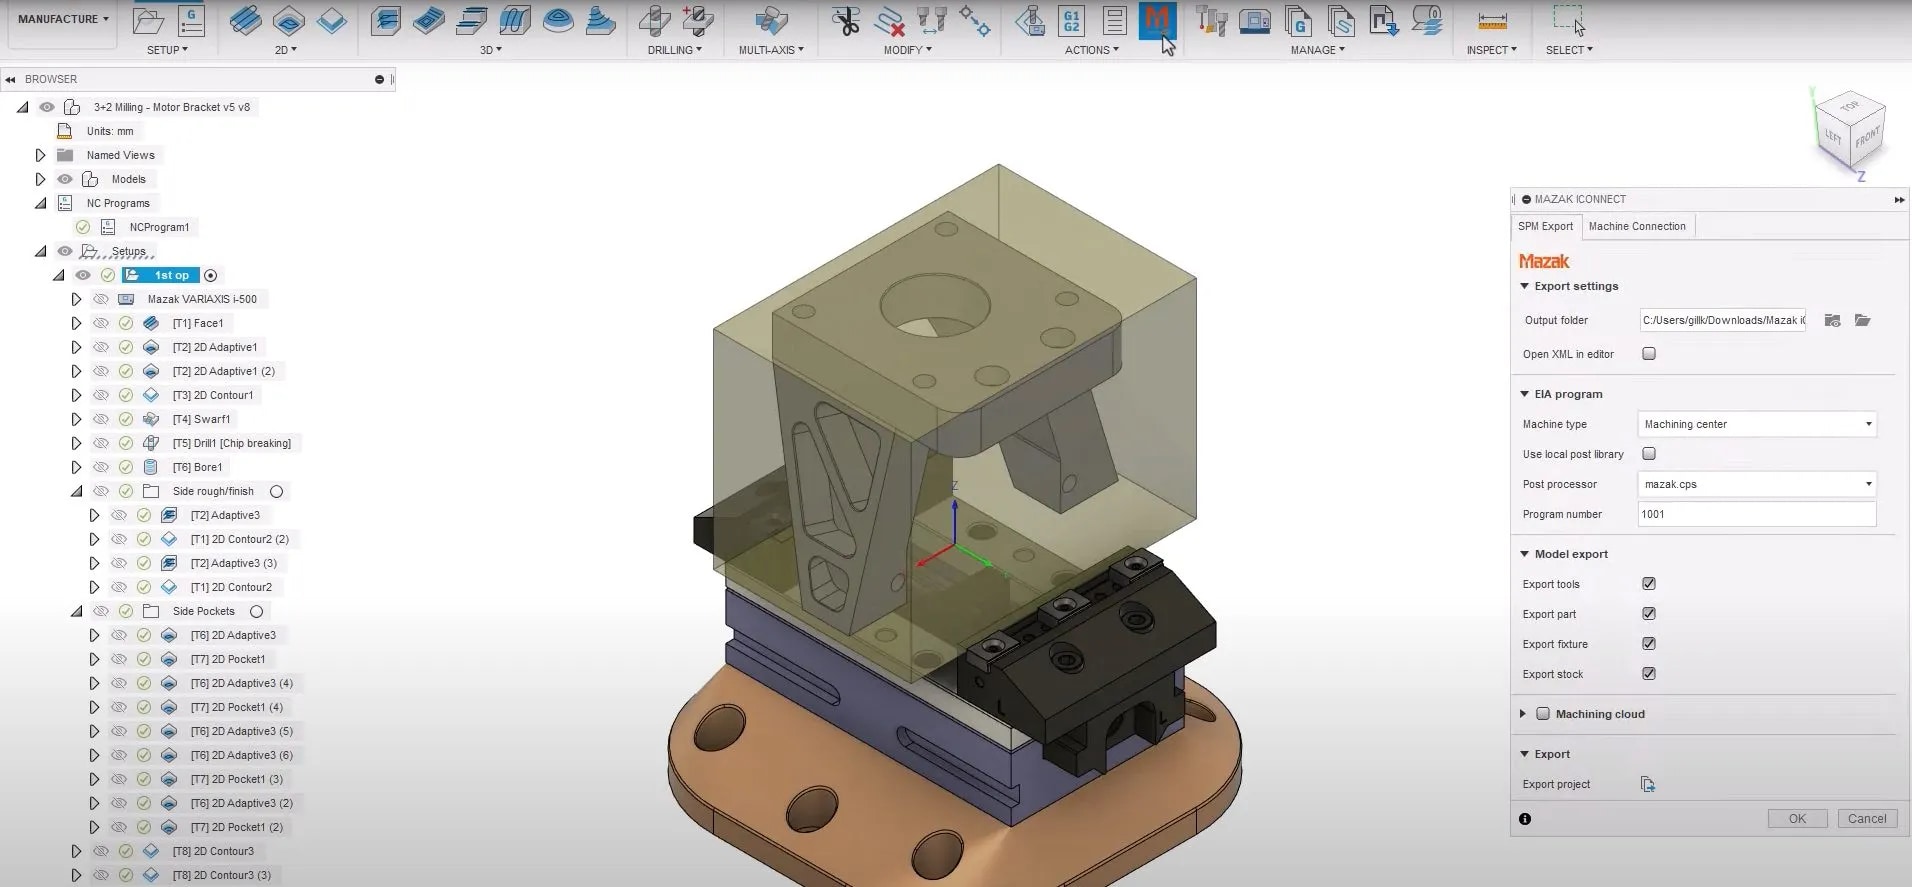Open the Machine Library icon

click(1255, 20)
